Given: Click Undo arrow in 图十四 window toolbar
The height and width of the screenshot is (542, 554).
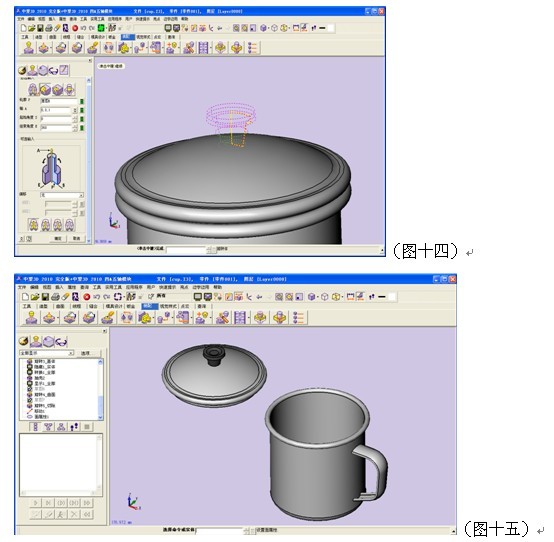Looking at the screenshot, I should click(83, 28).
